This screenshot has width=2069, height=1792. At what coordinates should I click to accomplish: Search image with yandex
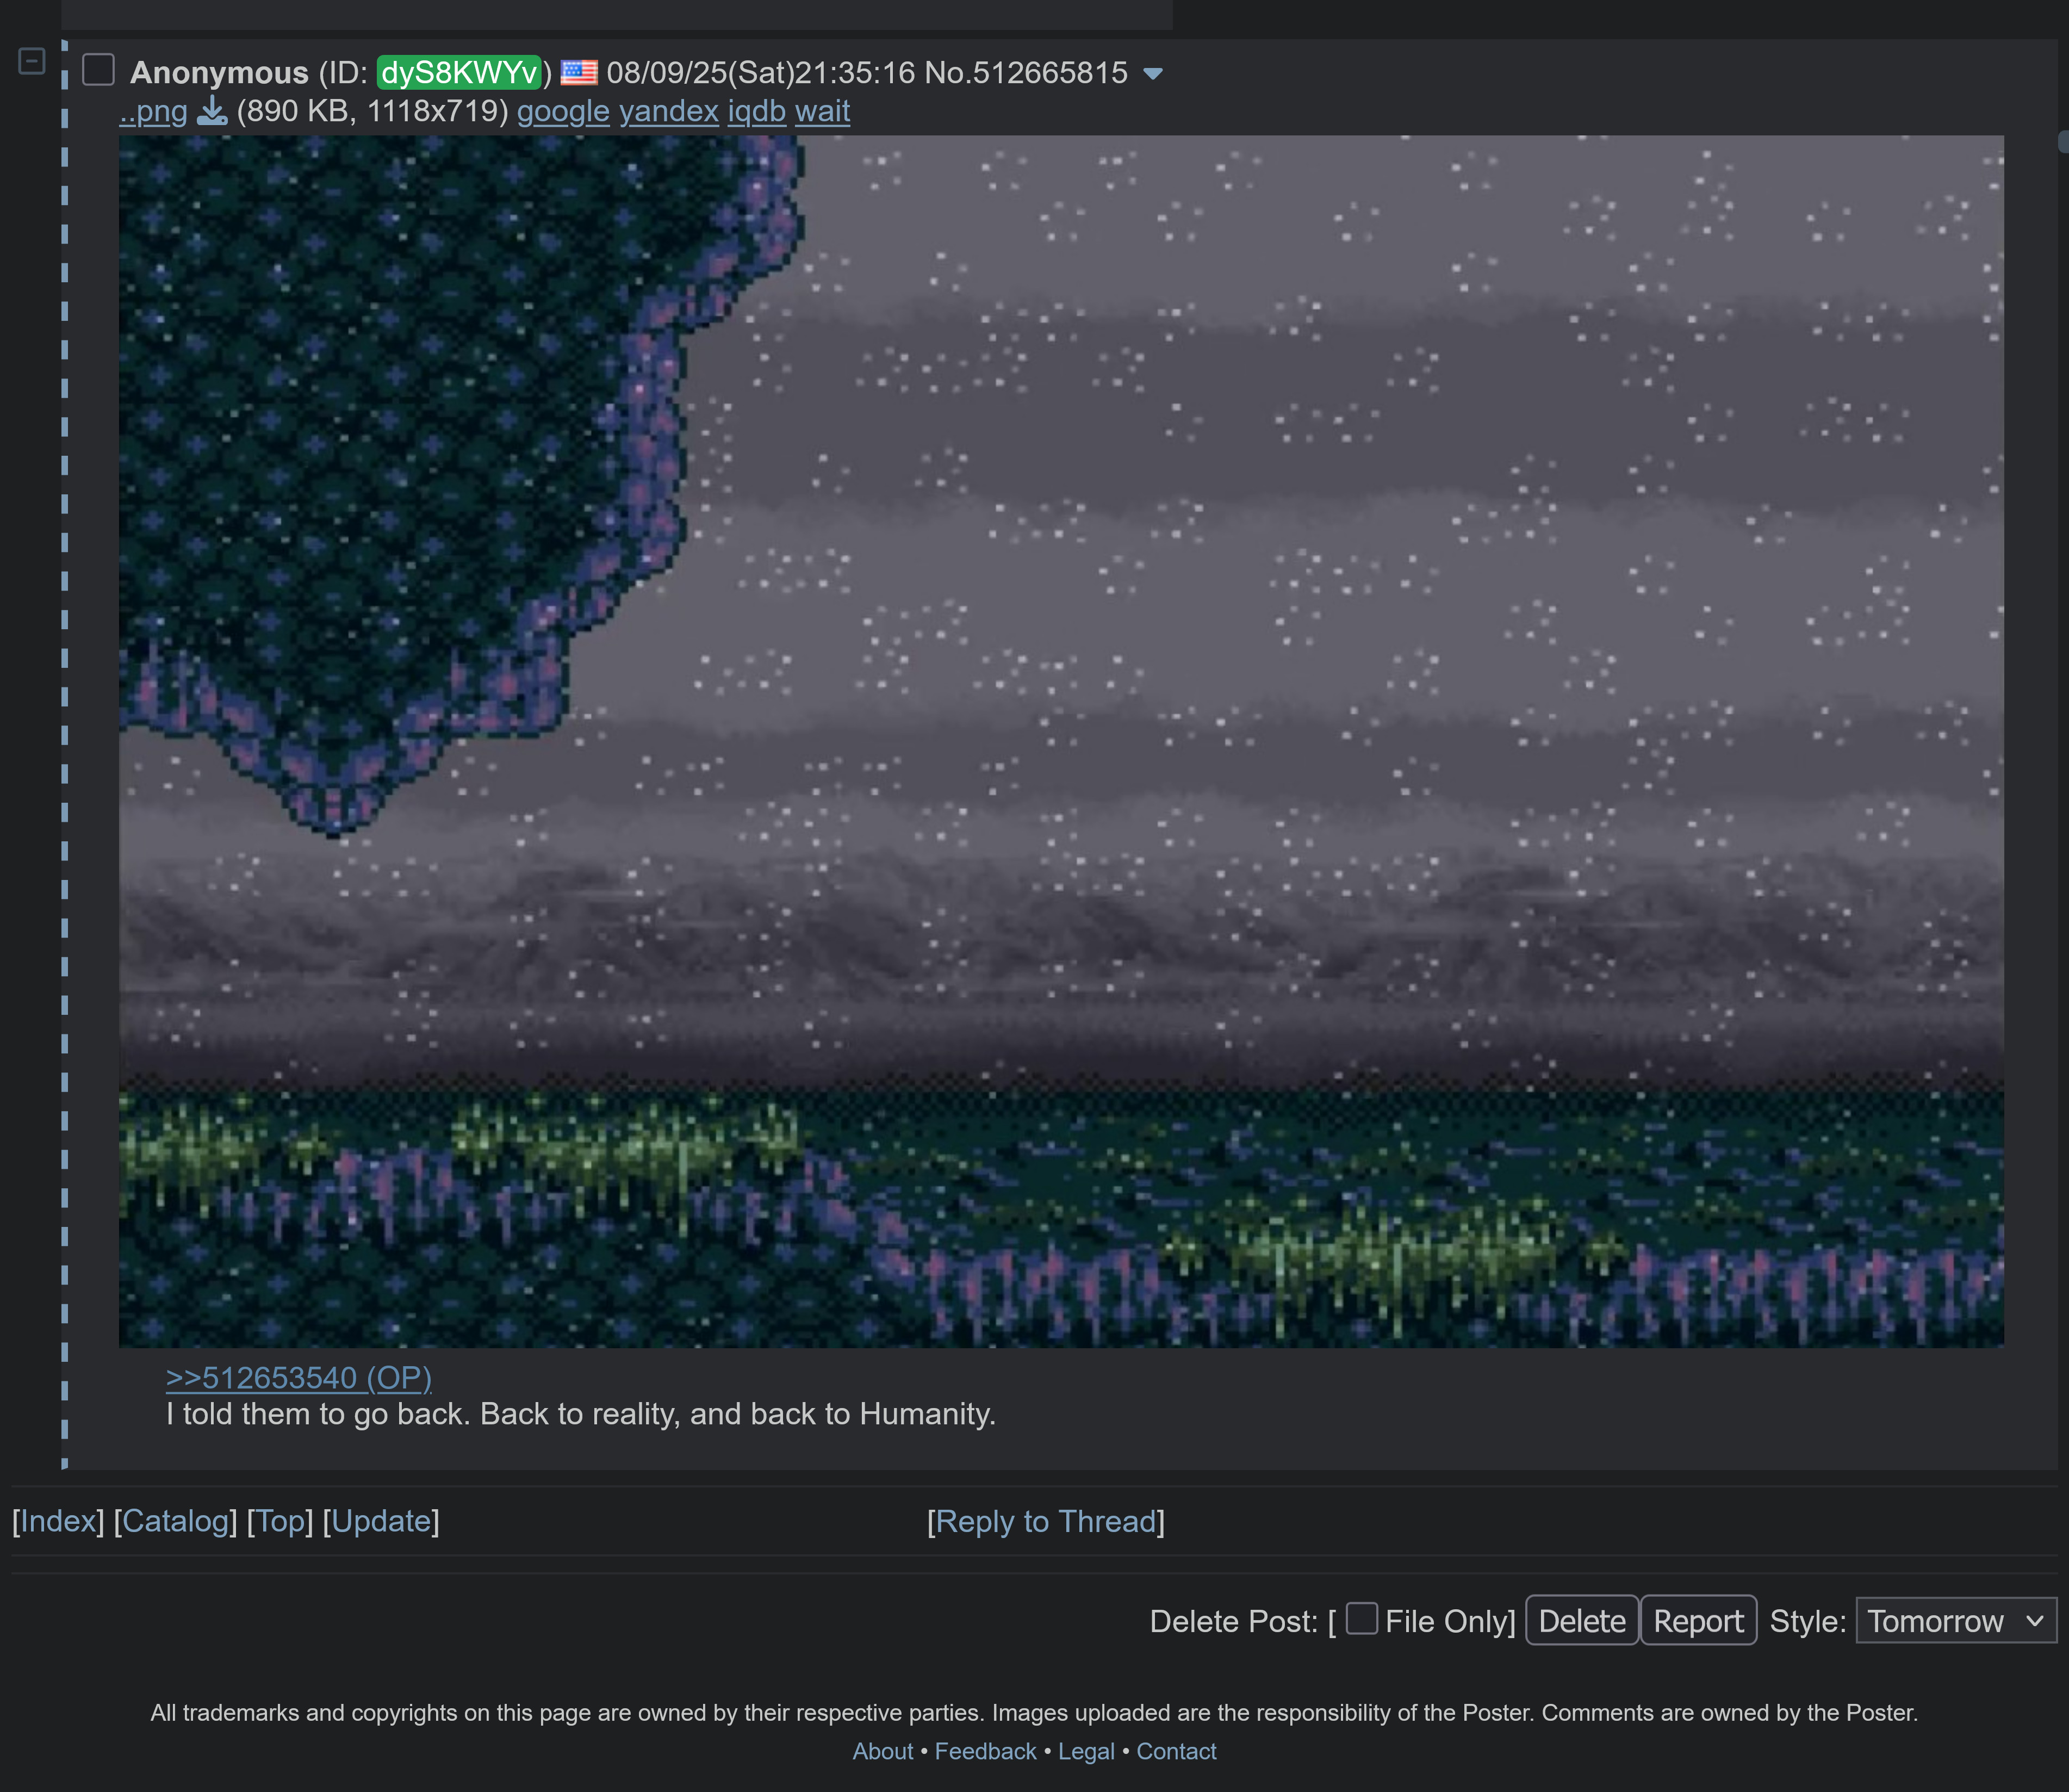[x=668, y=111]
